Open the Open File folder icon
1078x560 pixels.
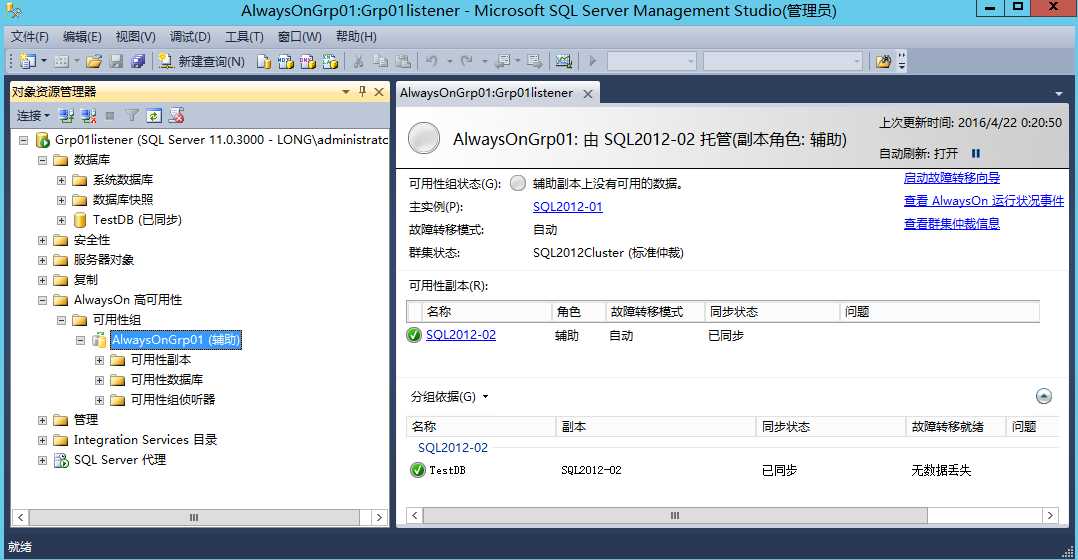click(x=94, y=61)
